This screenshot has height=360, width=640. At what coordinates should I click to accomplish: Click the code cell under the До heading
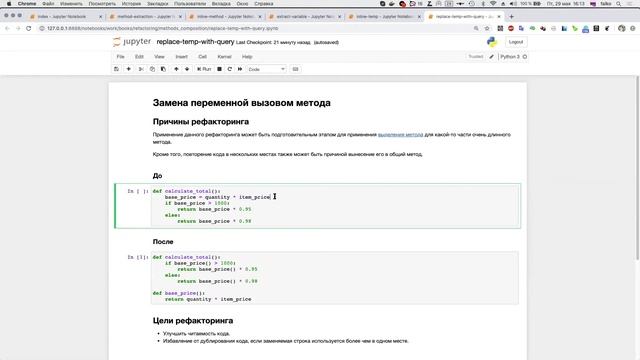tap(336, 206)
